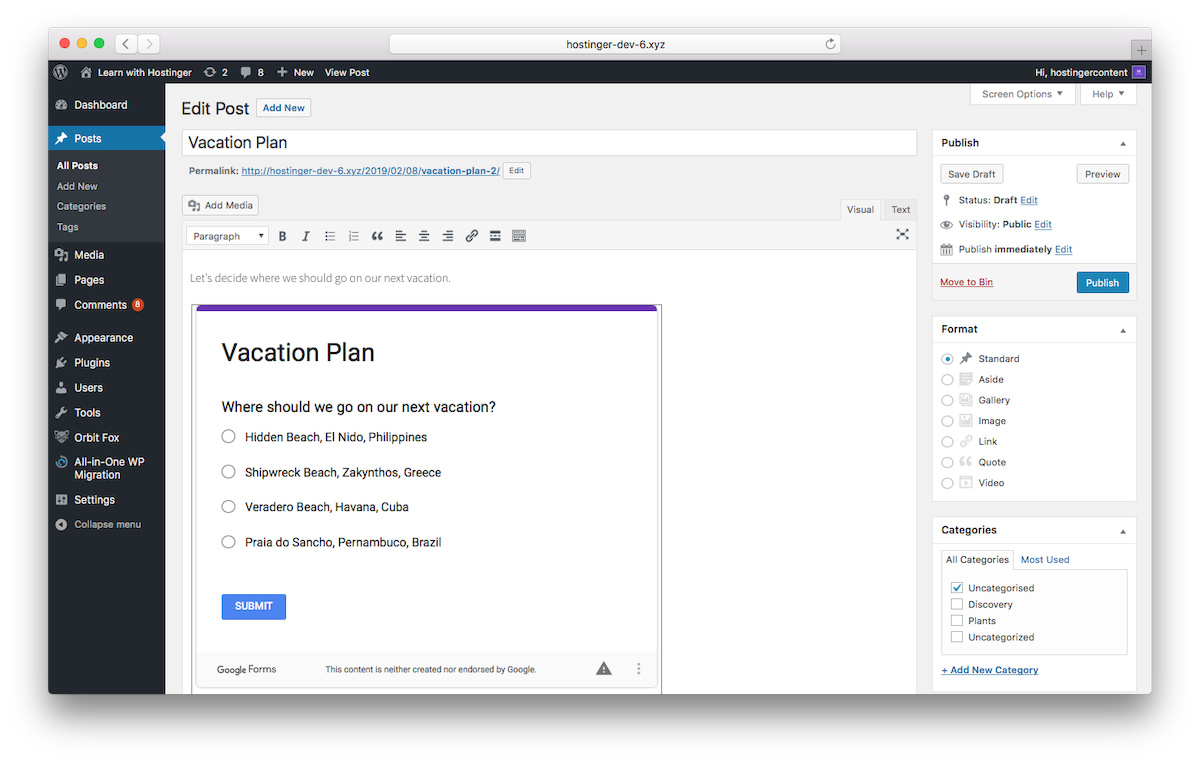Select Veradero Beach, Havana option
Viewport: 1200px width, 763px height.
tap(228, 507)
